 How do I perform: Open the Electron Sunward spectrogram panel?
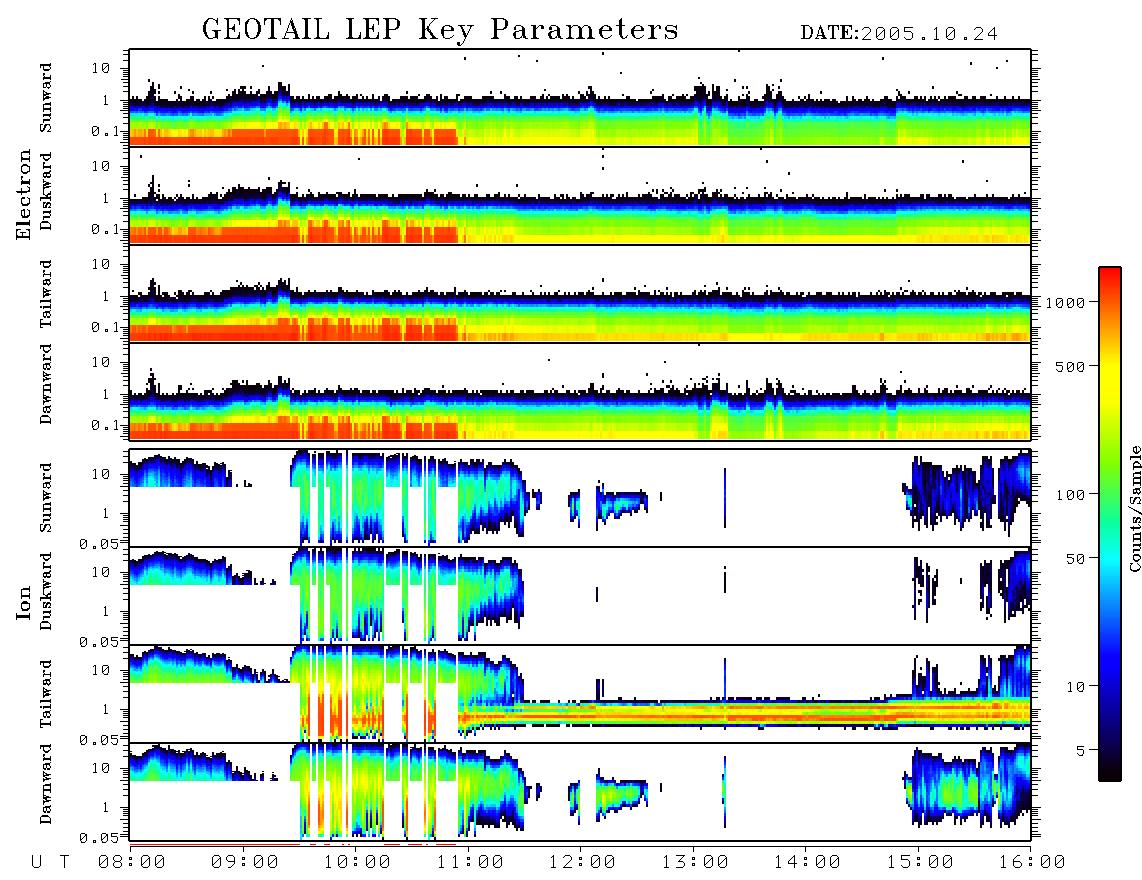click(580, 98)
